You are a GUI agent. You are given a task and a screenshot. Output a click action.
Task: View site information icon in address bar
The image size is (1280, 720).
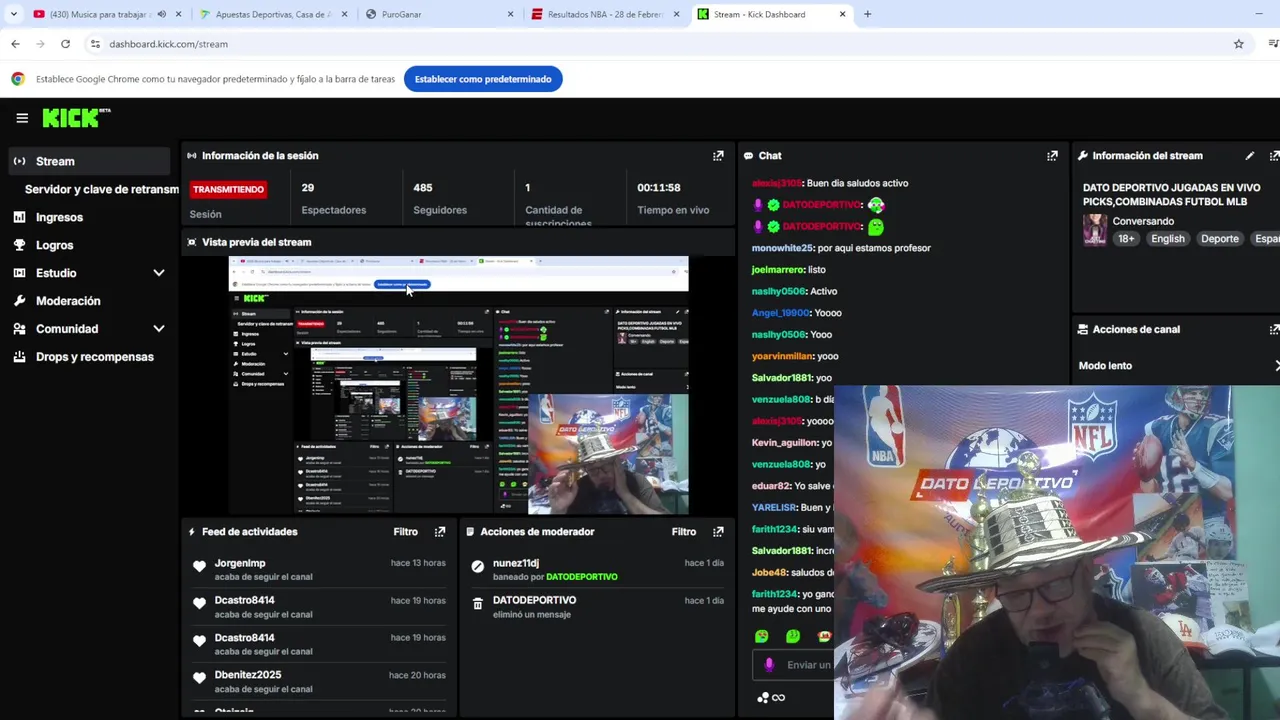coord(95,44)
